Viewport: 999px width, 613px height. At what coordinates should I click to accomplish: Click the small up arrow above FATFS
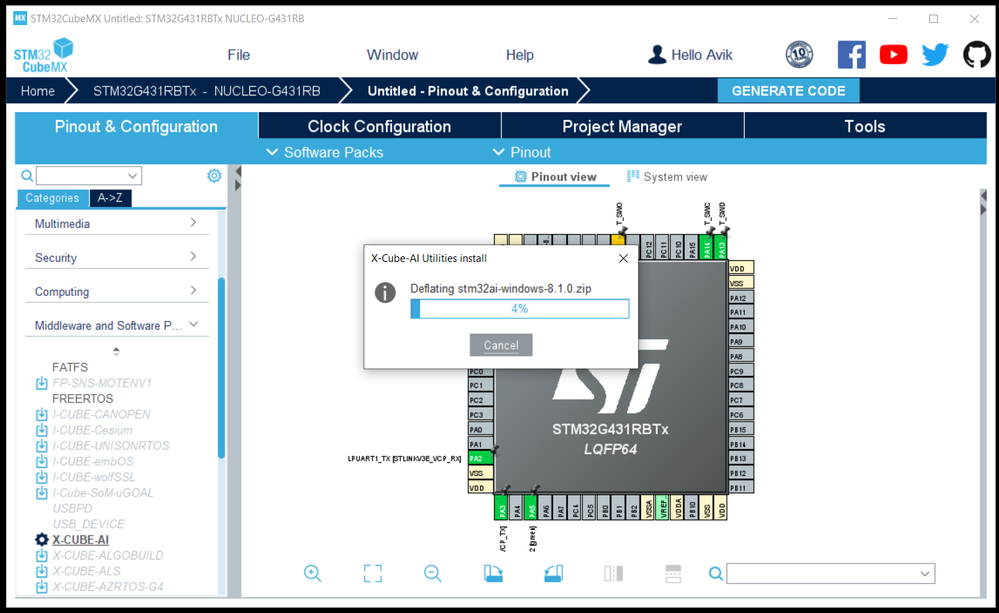coord(116,351)
